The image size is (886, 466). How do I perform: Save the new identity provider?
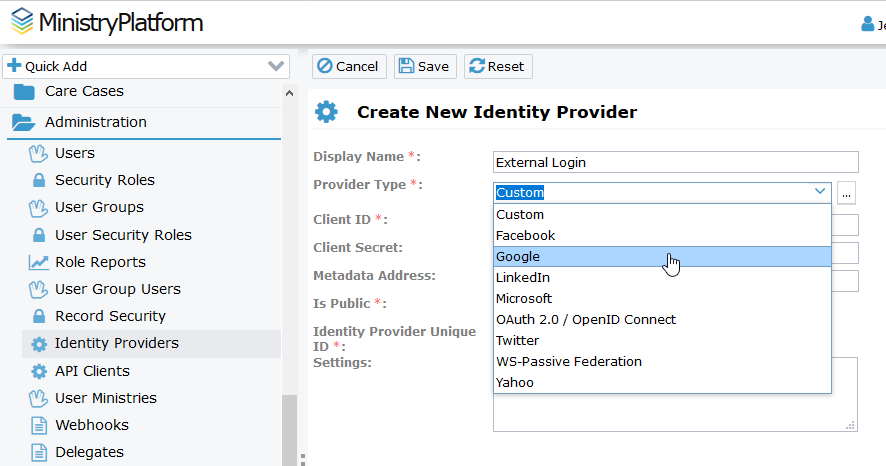pos(425,66)
